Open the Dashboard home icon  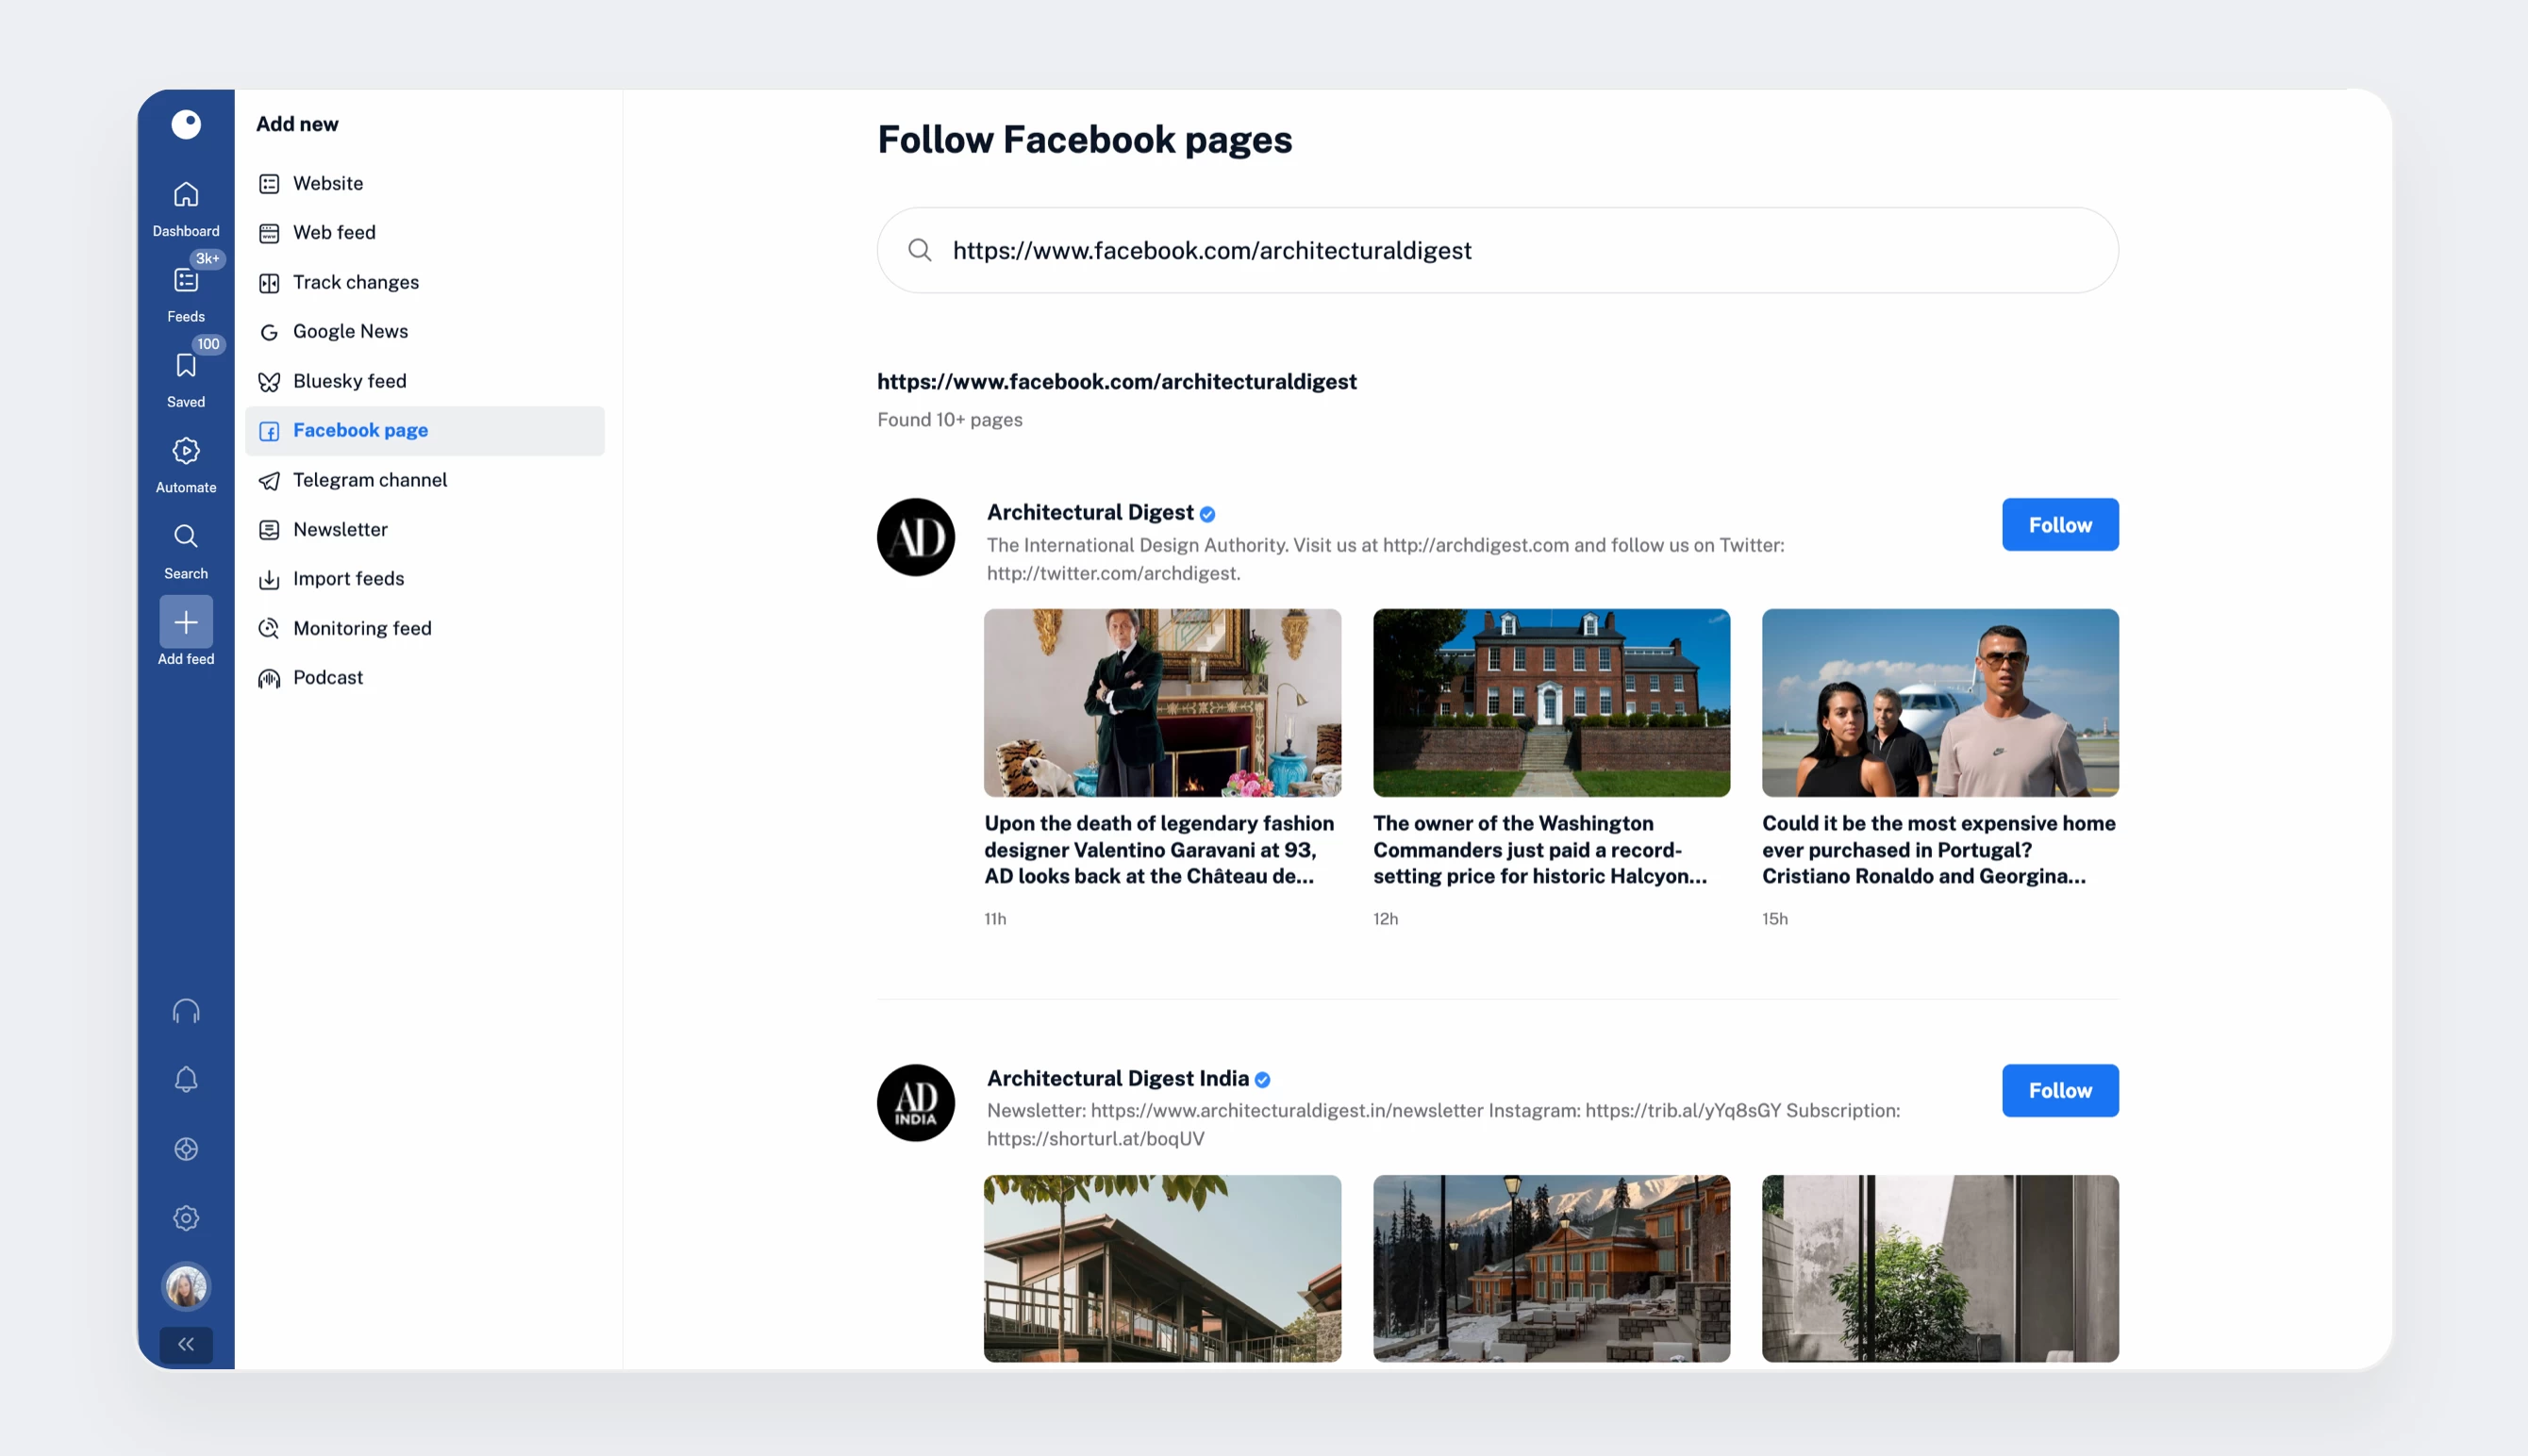click(x=186, y=195)
